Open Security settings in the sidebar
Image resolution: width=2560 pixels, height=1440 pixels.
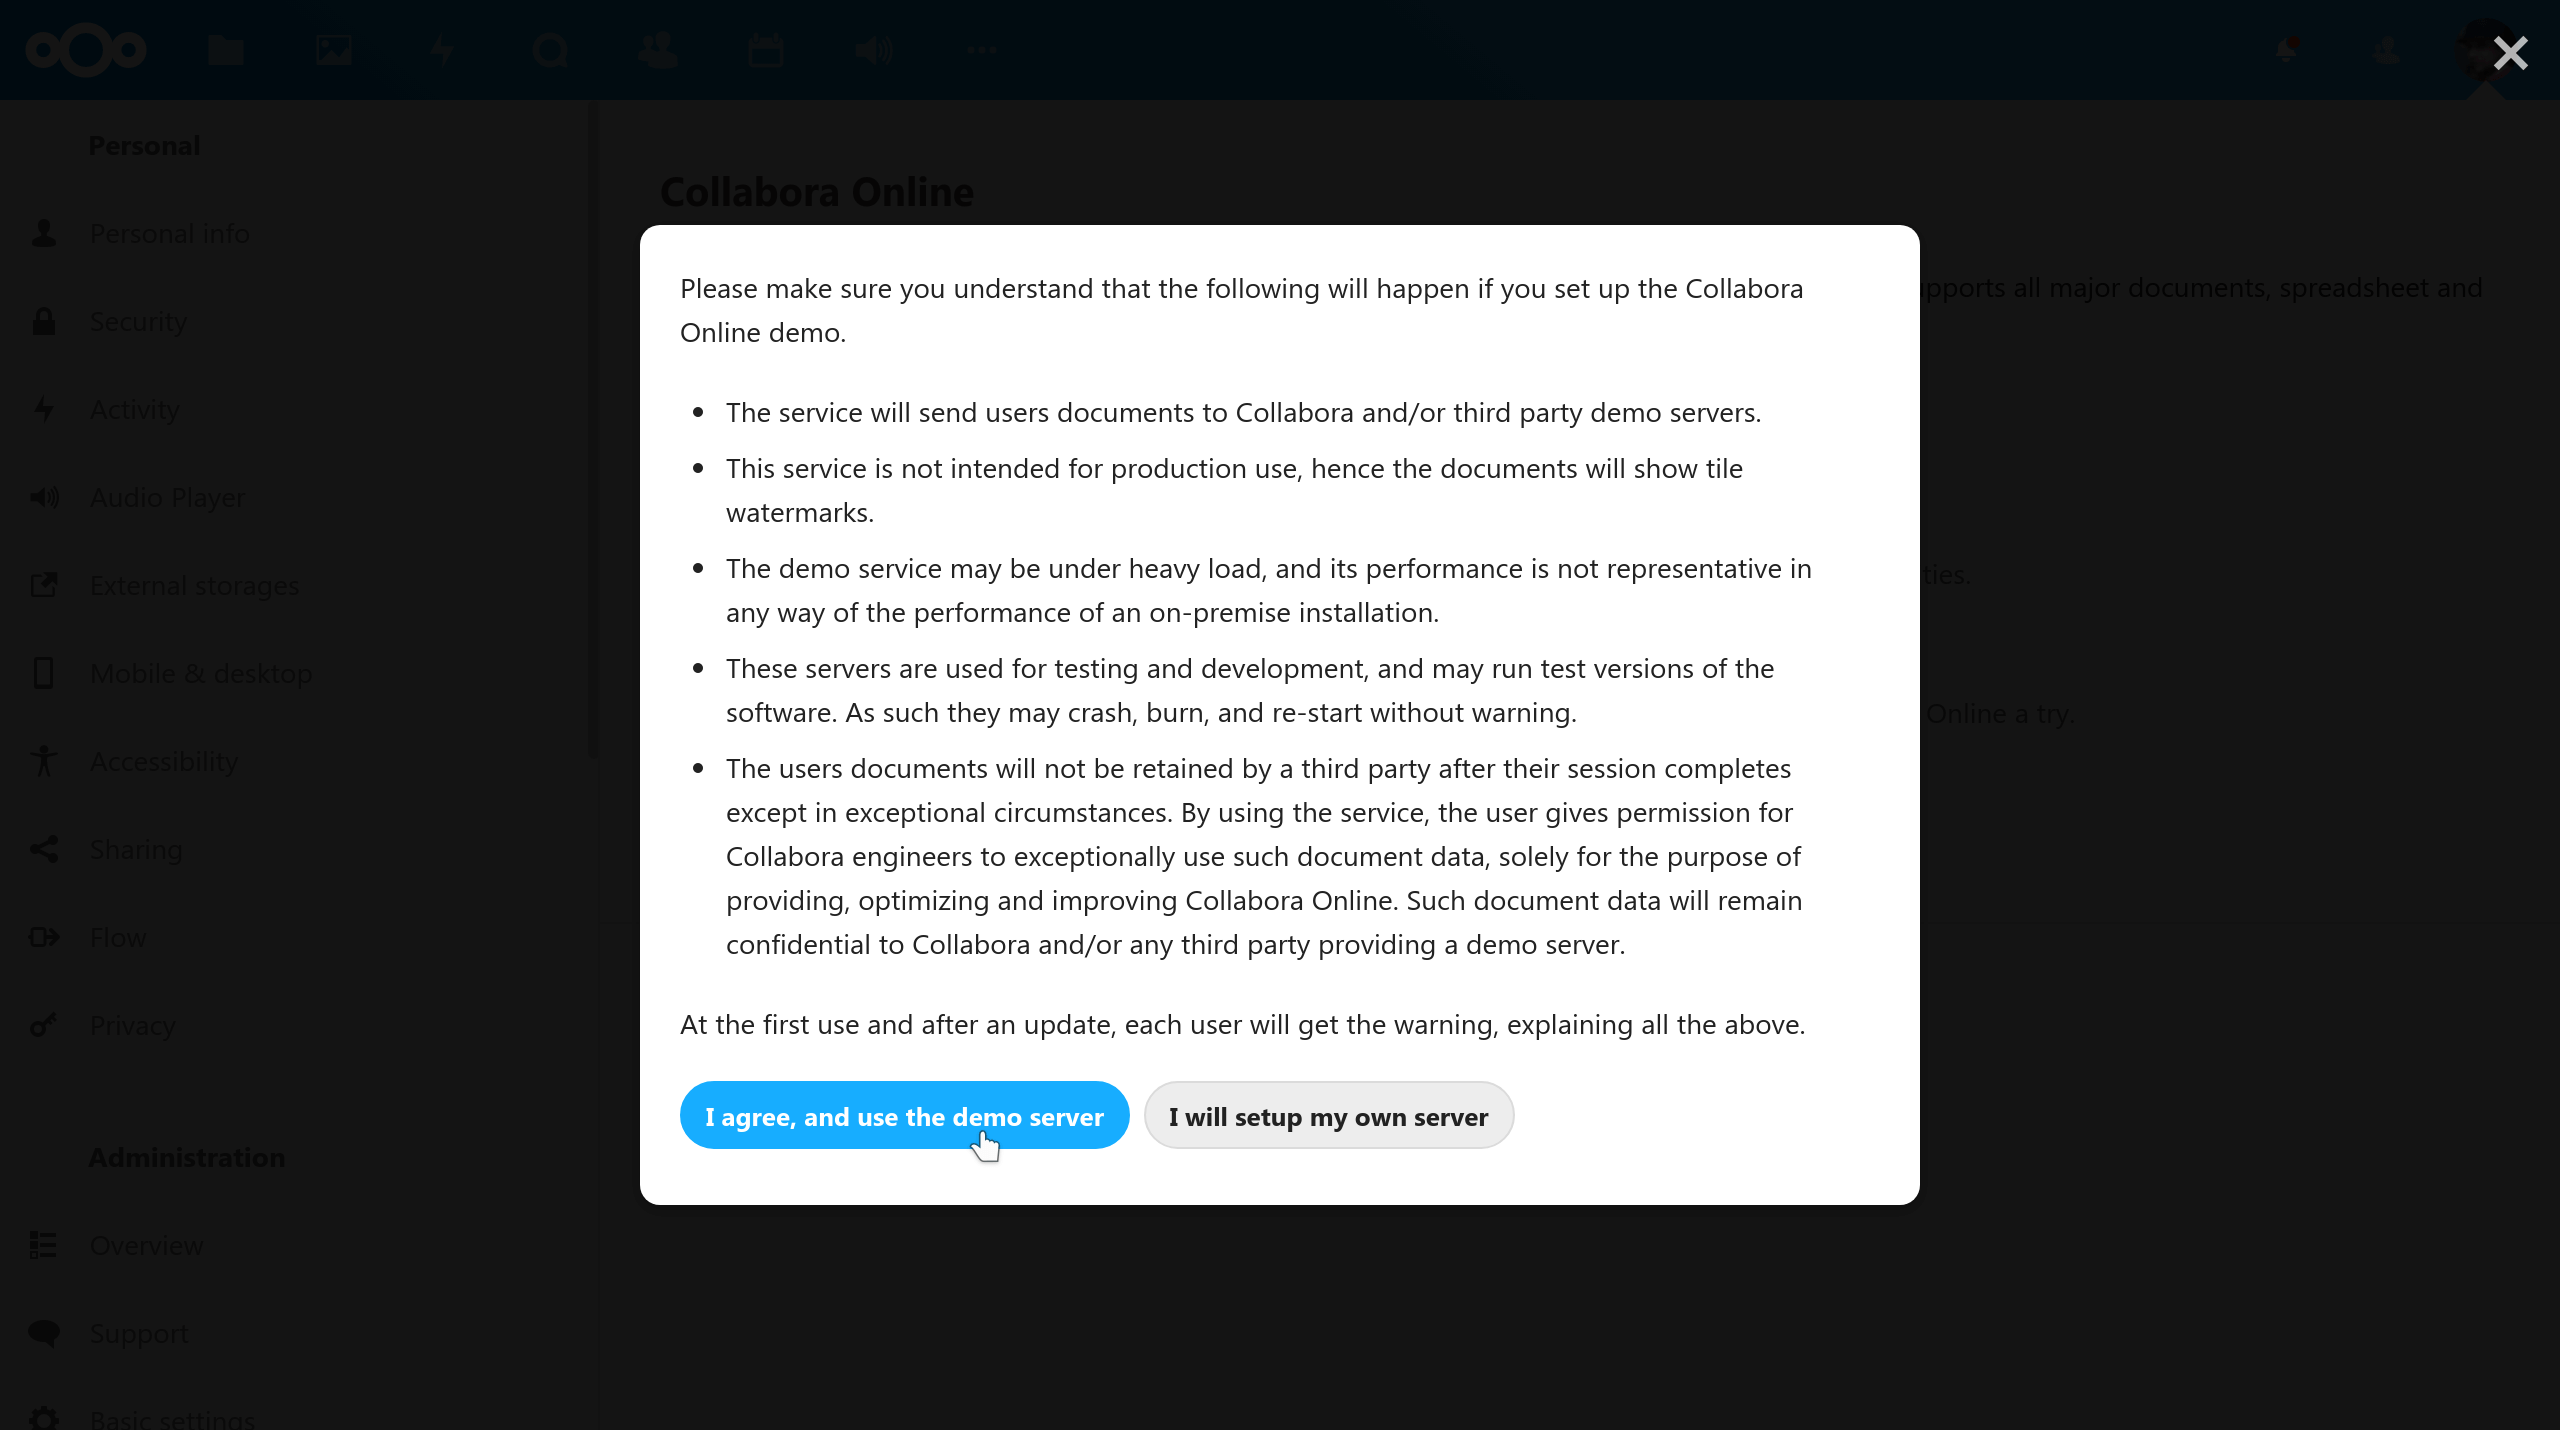click(x=138, y=322)
